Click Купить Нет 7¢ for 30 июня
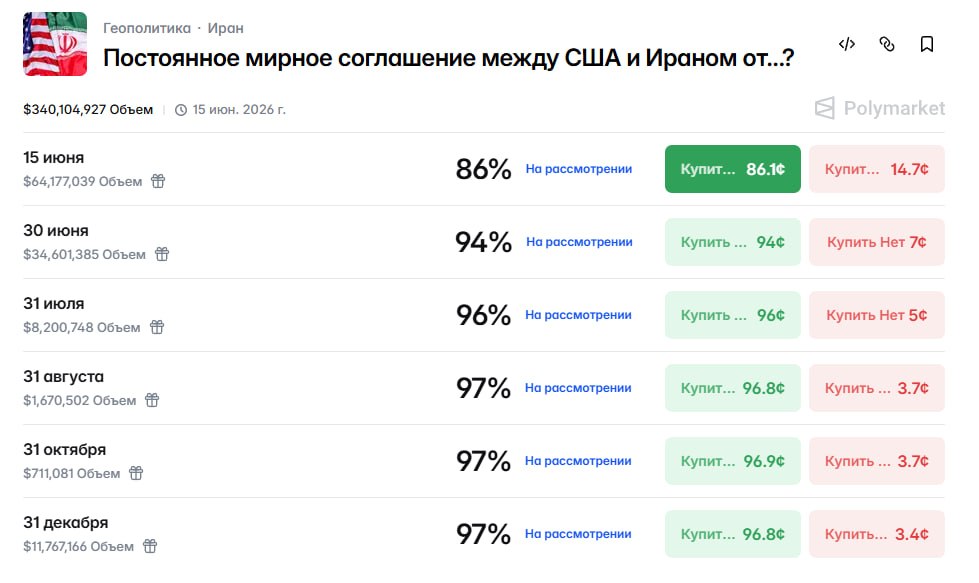979x583 pixels. [x=877, y=242]
